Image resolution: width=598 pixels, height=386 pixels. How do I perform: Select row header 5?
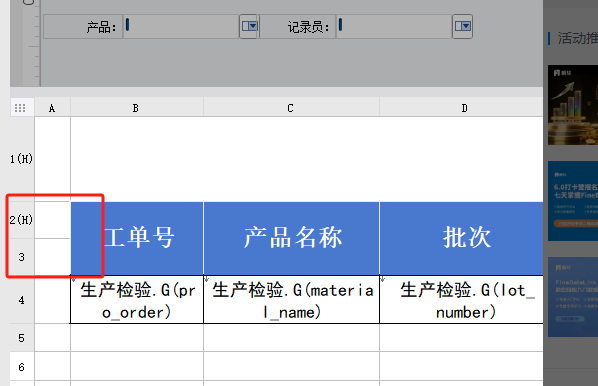[22, 338]
